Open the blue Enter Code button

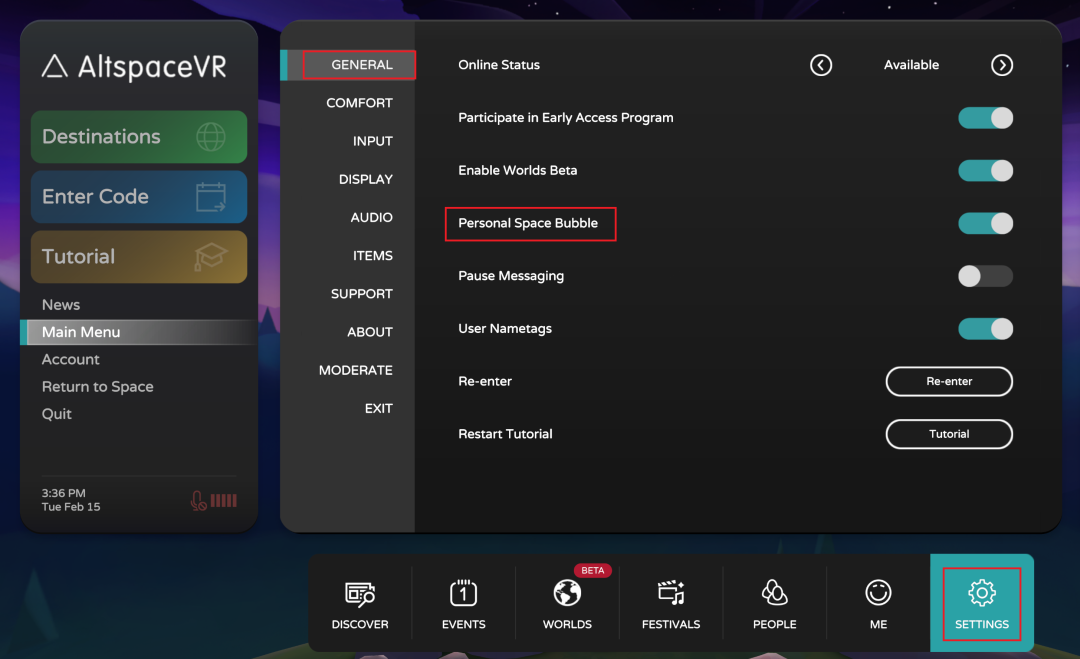coord(138,196)
